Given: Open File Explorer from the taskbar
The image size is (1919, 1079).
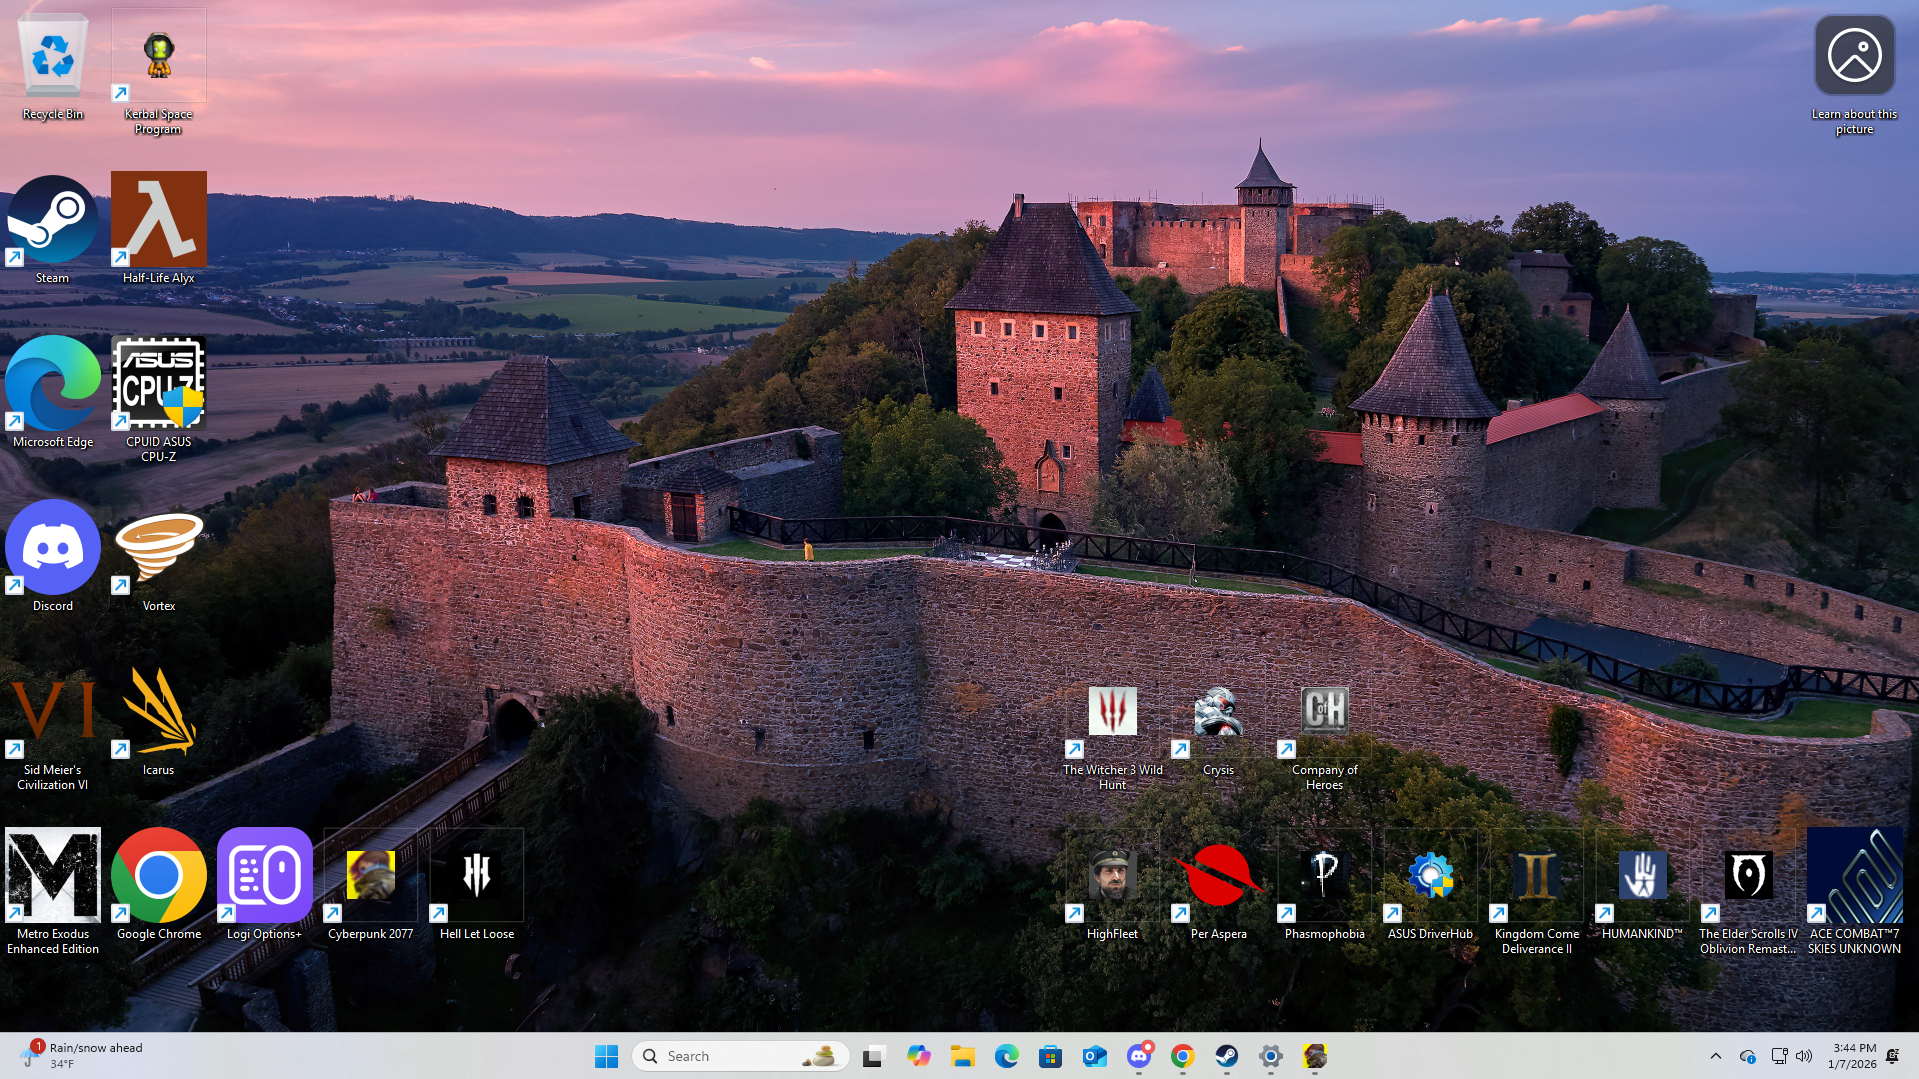Looking at the screenshot, I should pos(962,1056).
